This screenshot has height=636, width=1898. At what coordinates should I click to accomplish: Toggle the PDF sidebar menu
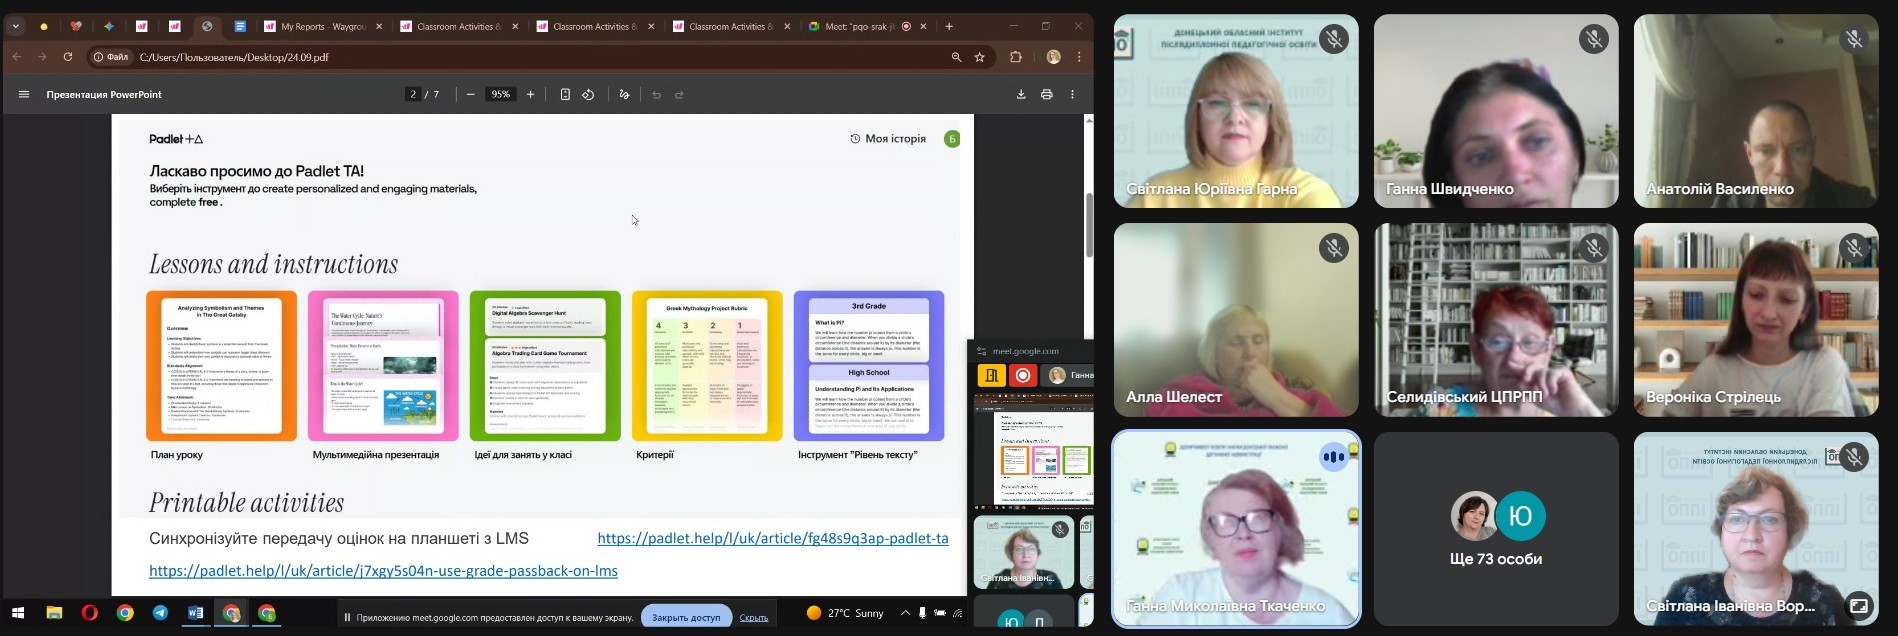pos(24,94)
